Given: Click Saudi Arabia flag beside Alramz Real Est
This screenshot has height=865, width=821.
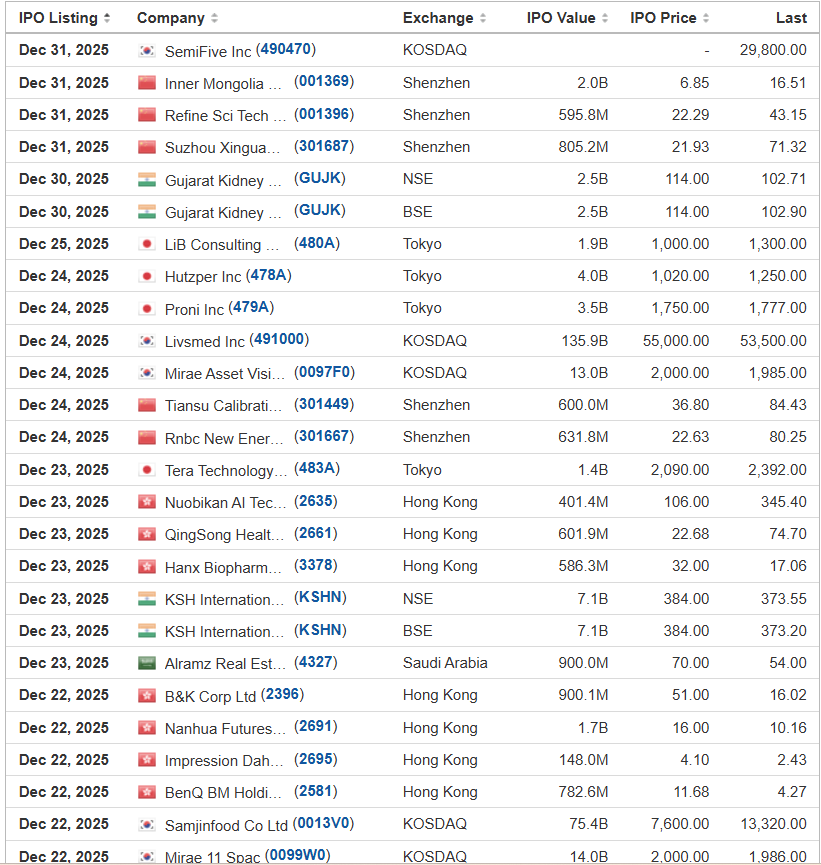Looking at the screenshot, I should click(x=147, y=663).
